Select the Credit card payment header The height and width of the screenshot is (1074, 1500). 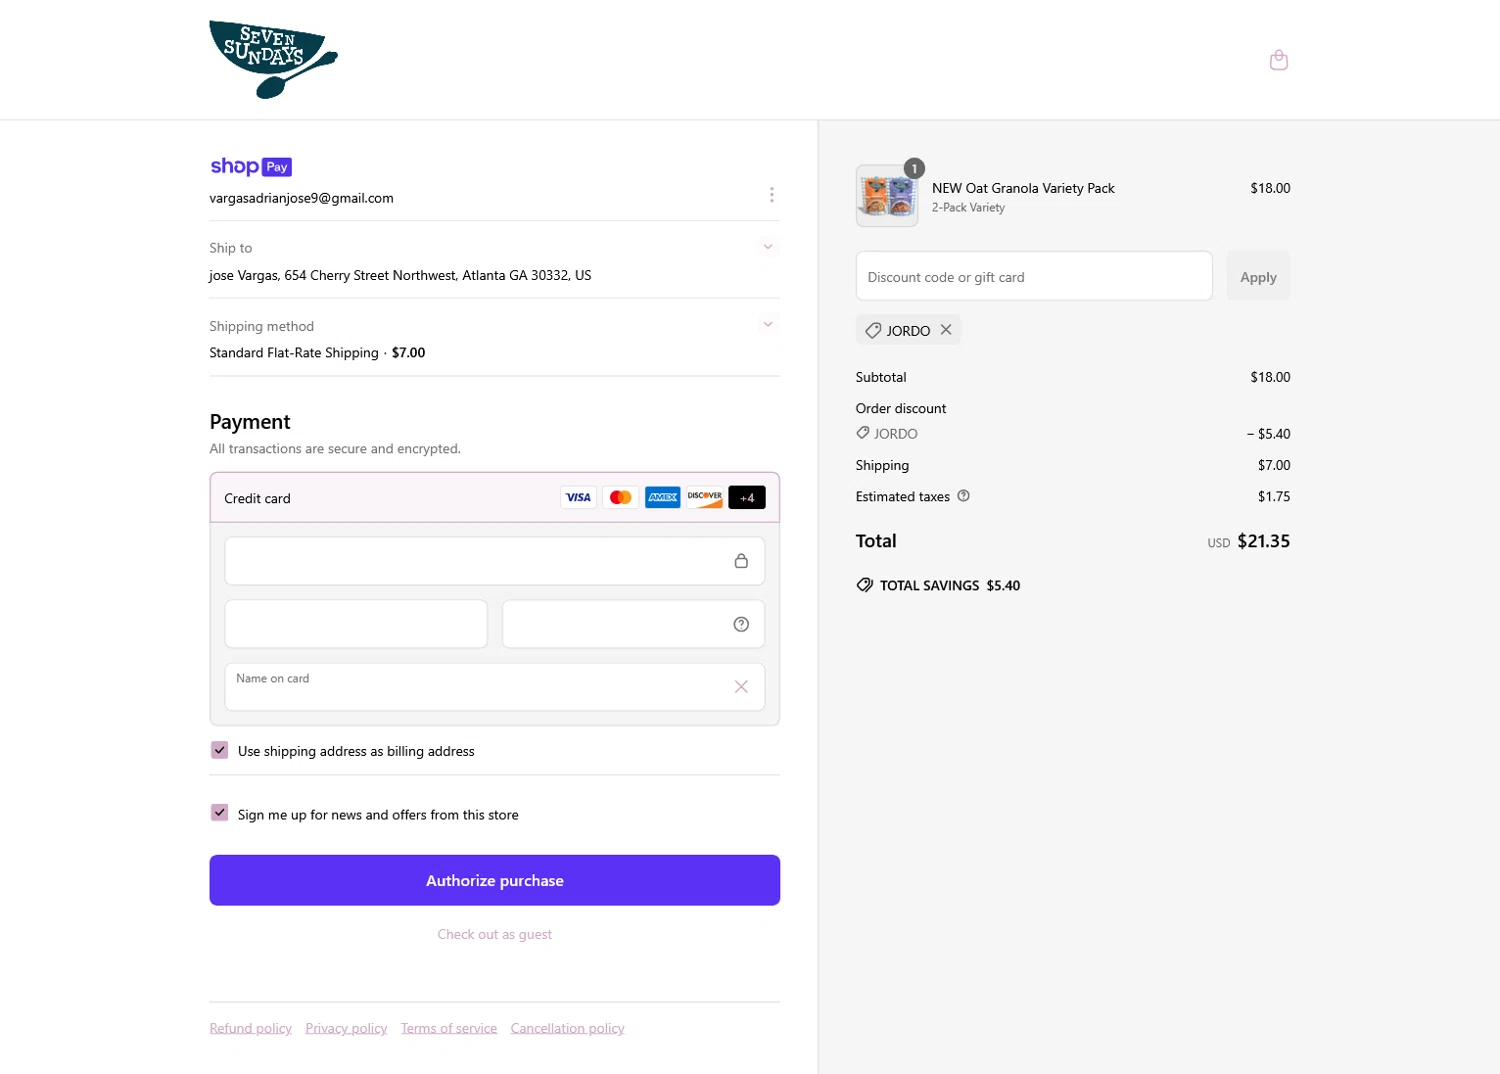click(x=494, y=497)
